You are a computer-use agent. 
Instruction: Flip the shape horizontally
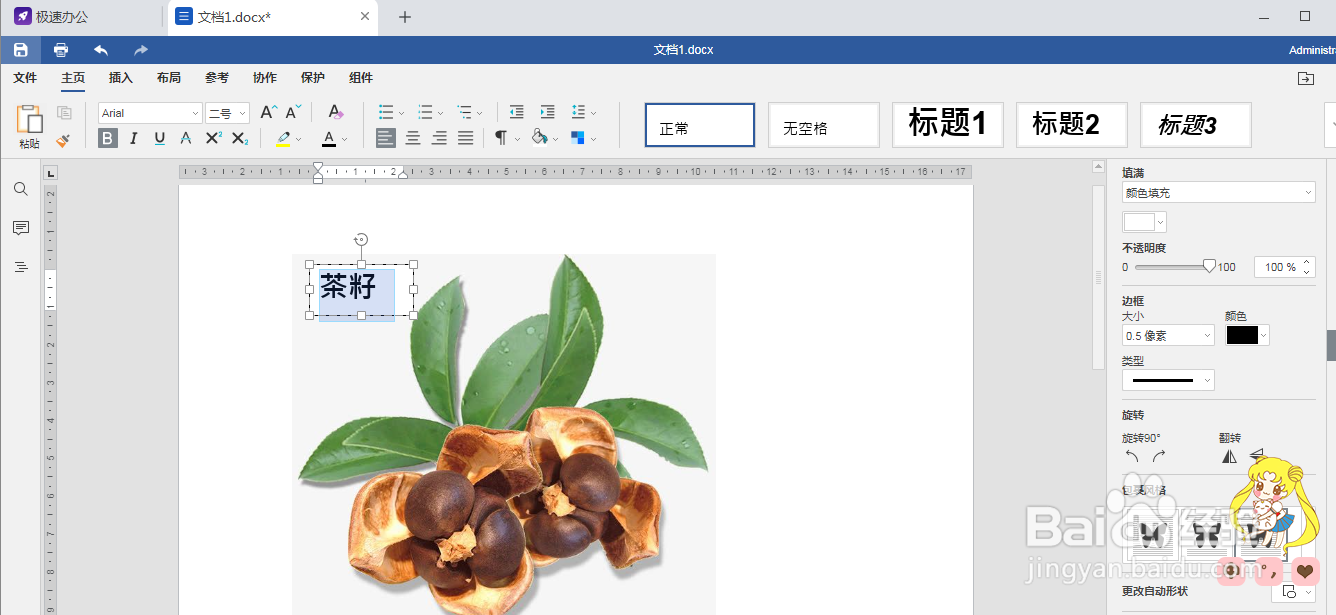coord(1229,457)
